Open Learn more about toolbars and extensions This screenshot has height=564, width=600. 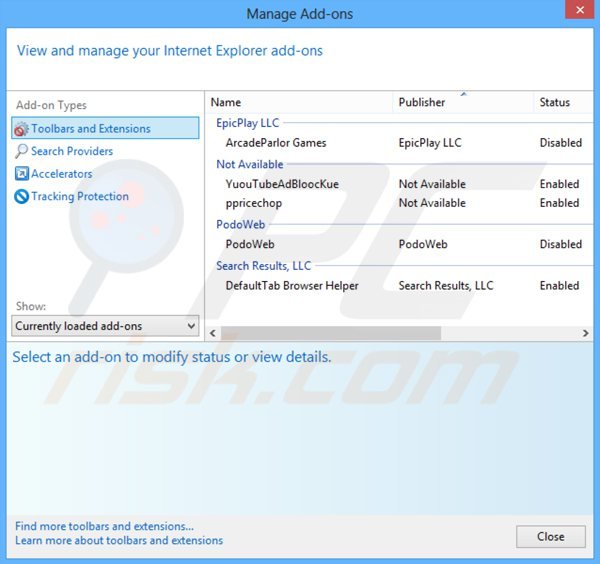pos(119,541)
